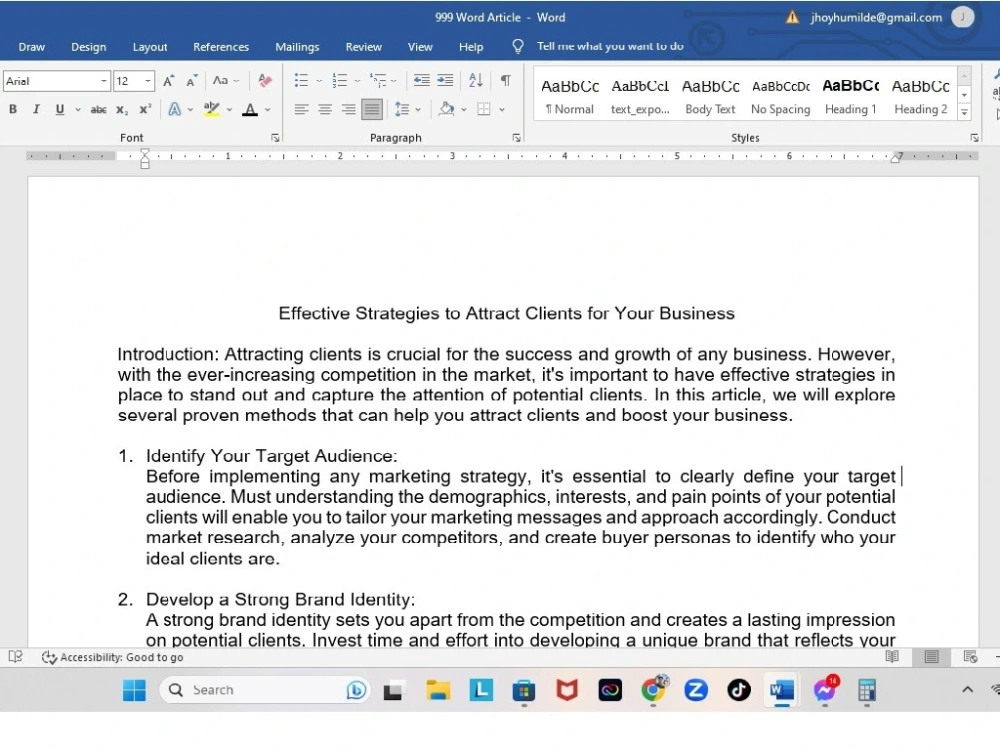
Task: Switch to Print Layout view in status bar
Action: (931, 657)
